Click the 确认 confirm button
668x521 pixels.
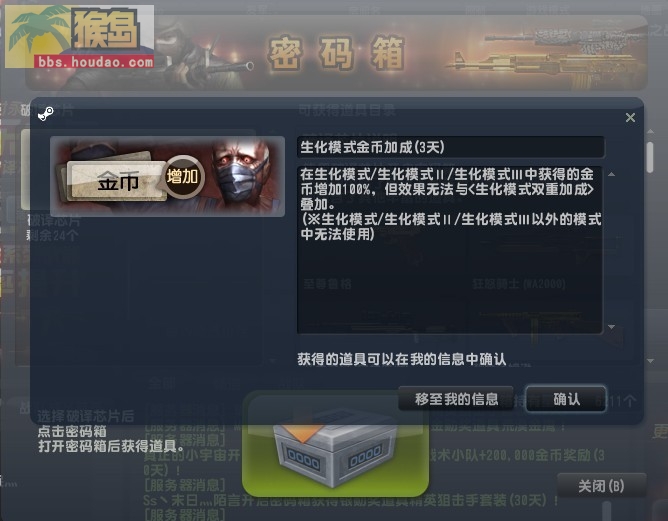(x=566, y=399)
